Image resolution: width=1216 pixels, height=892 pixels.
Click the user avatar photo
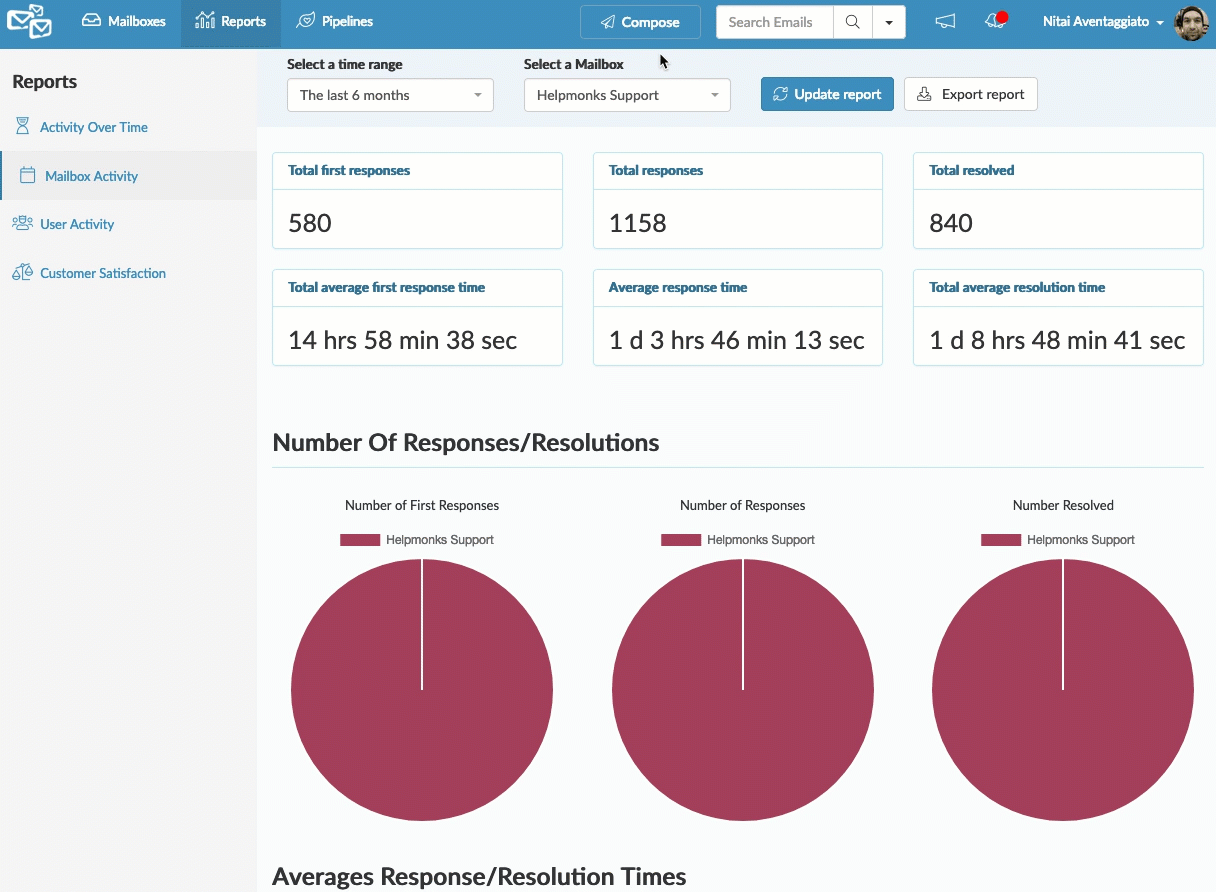[x=1191, y=22]
